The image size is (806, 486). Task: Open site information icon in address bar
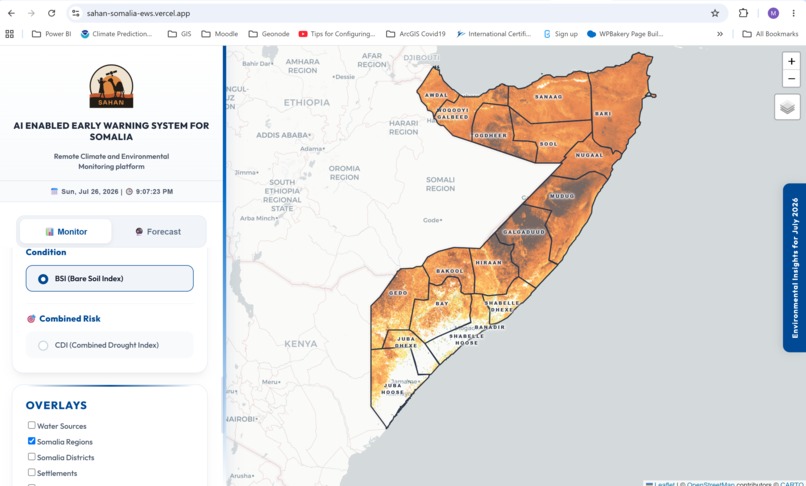pos(76,13)
